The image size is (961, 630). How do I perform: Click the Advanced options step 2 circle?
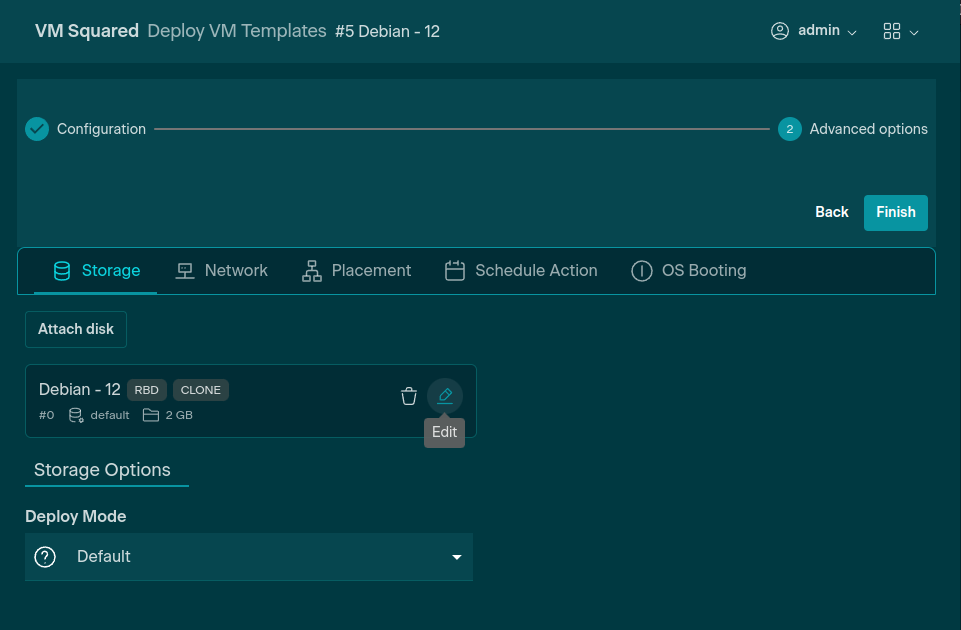(789, 129)
